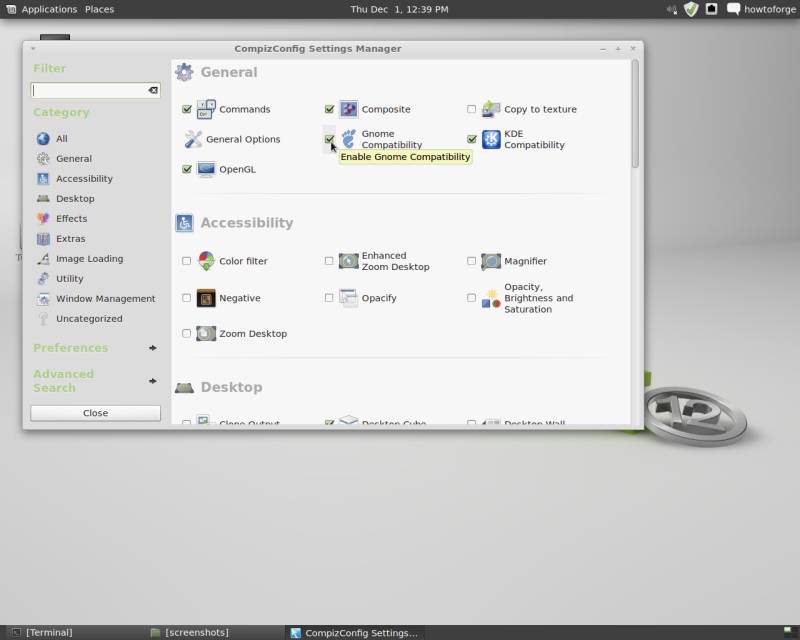Screen dimensions: 800x640
Task: Enable the Magnifier checkbox
Action: (471, 261)
